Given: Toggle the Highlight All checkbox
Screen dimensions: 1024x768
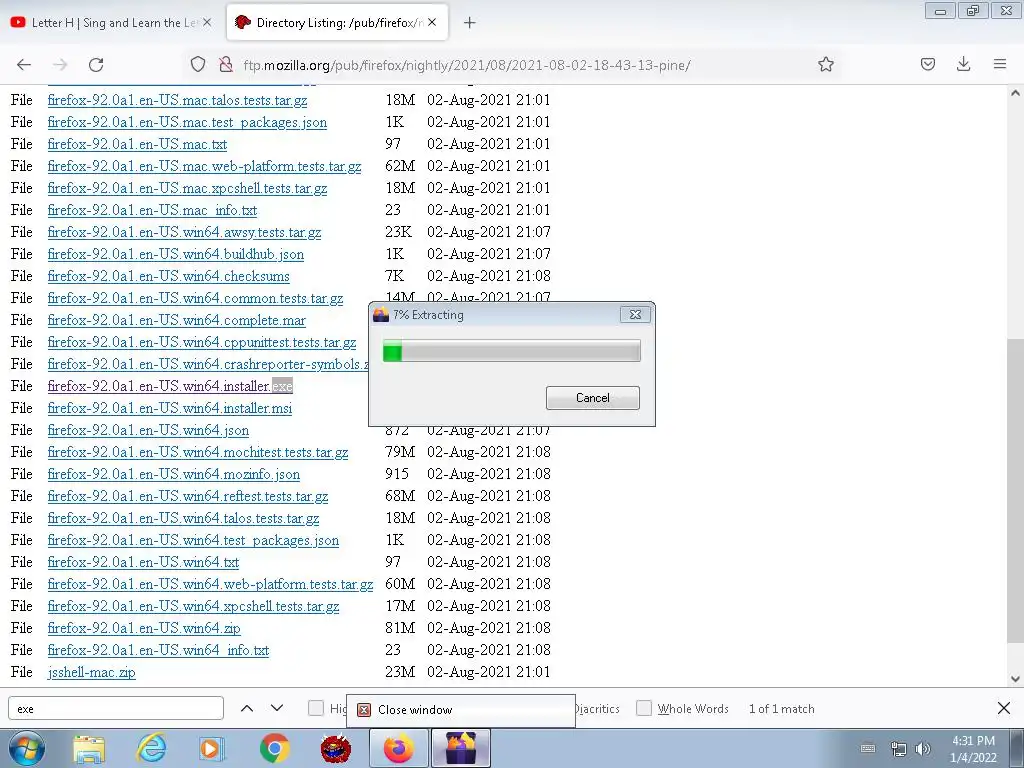Looking at the screenshot, I should coord(316,708).
